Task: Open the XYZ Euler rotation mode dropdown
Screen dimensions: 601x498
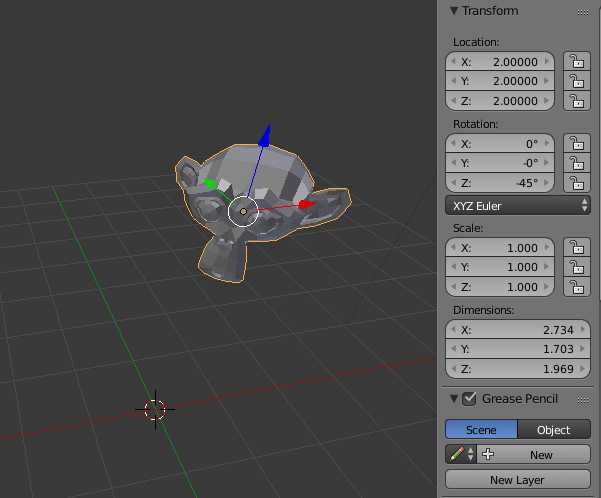Action: pos(518,206)
